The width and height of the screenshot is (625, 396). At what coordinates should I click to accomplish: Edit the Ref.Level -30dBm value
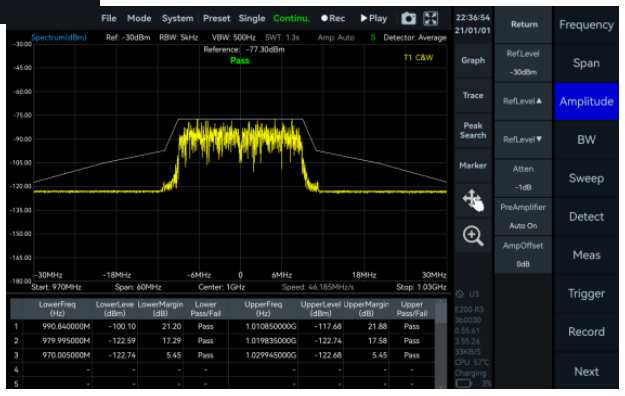523,63
